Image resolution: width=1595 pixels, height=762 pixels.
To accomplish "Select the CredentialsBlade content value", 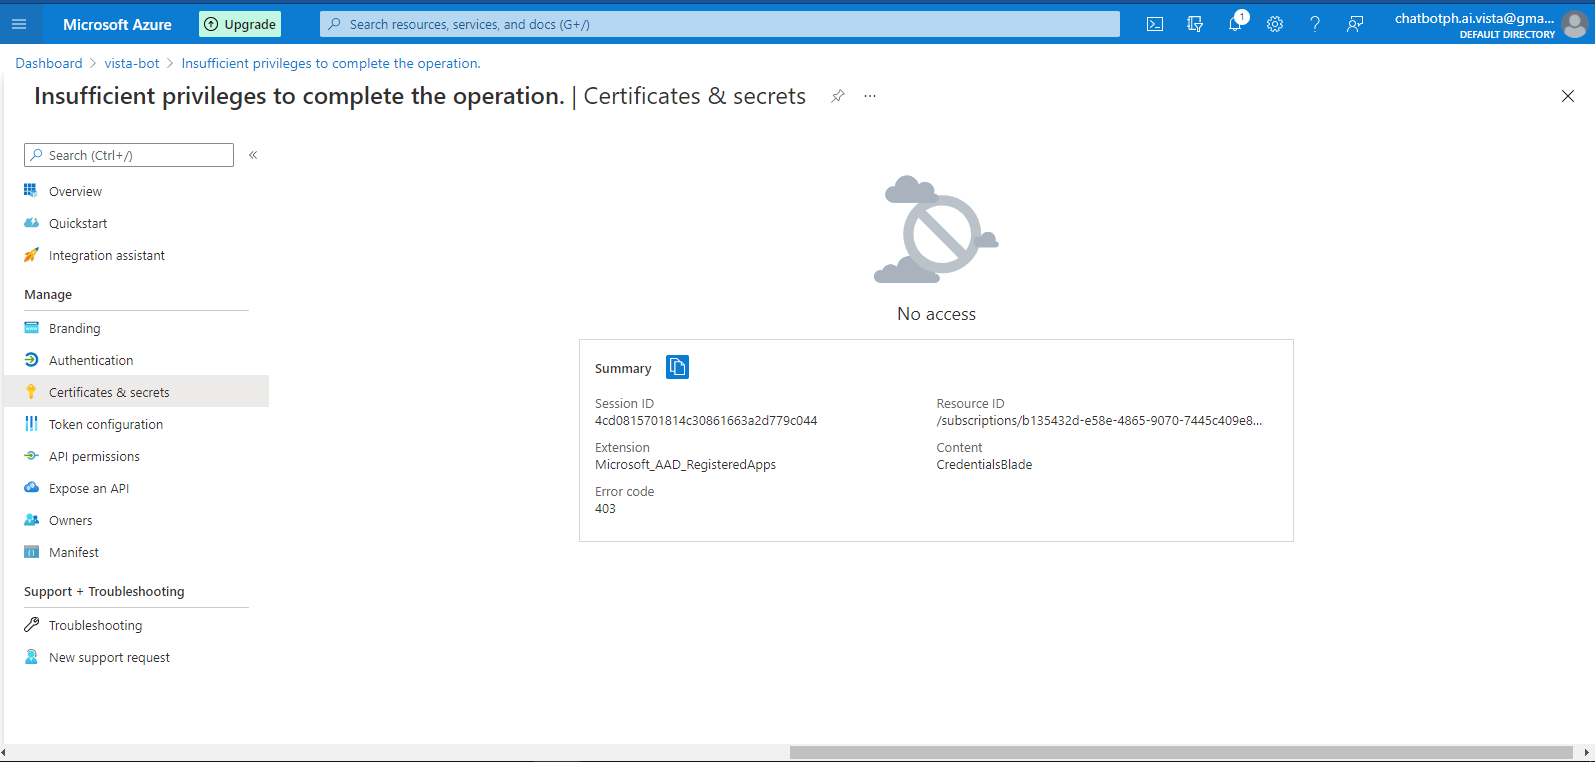I will pos(984,465).
